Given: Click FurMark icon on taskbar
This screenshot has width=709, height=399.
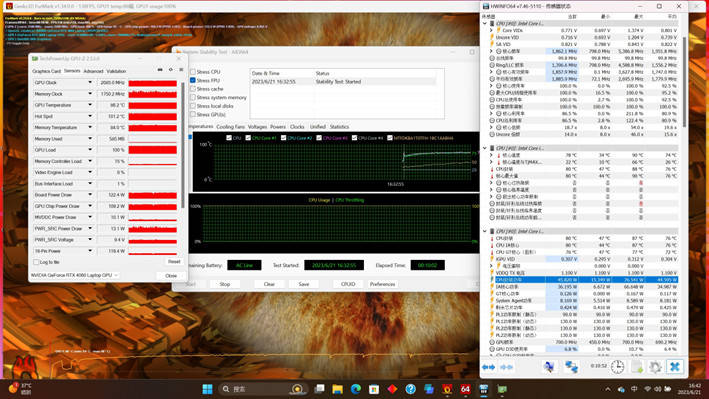Looking at the screenshot, I should click(x=447, y=389).
